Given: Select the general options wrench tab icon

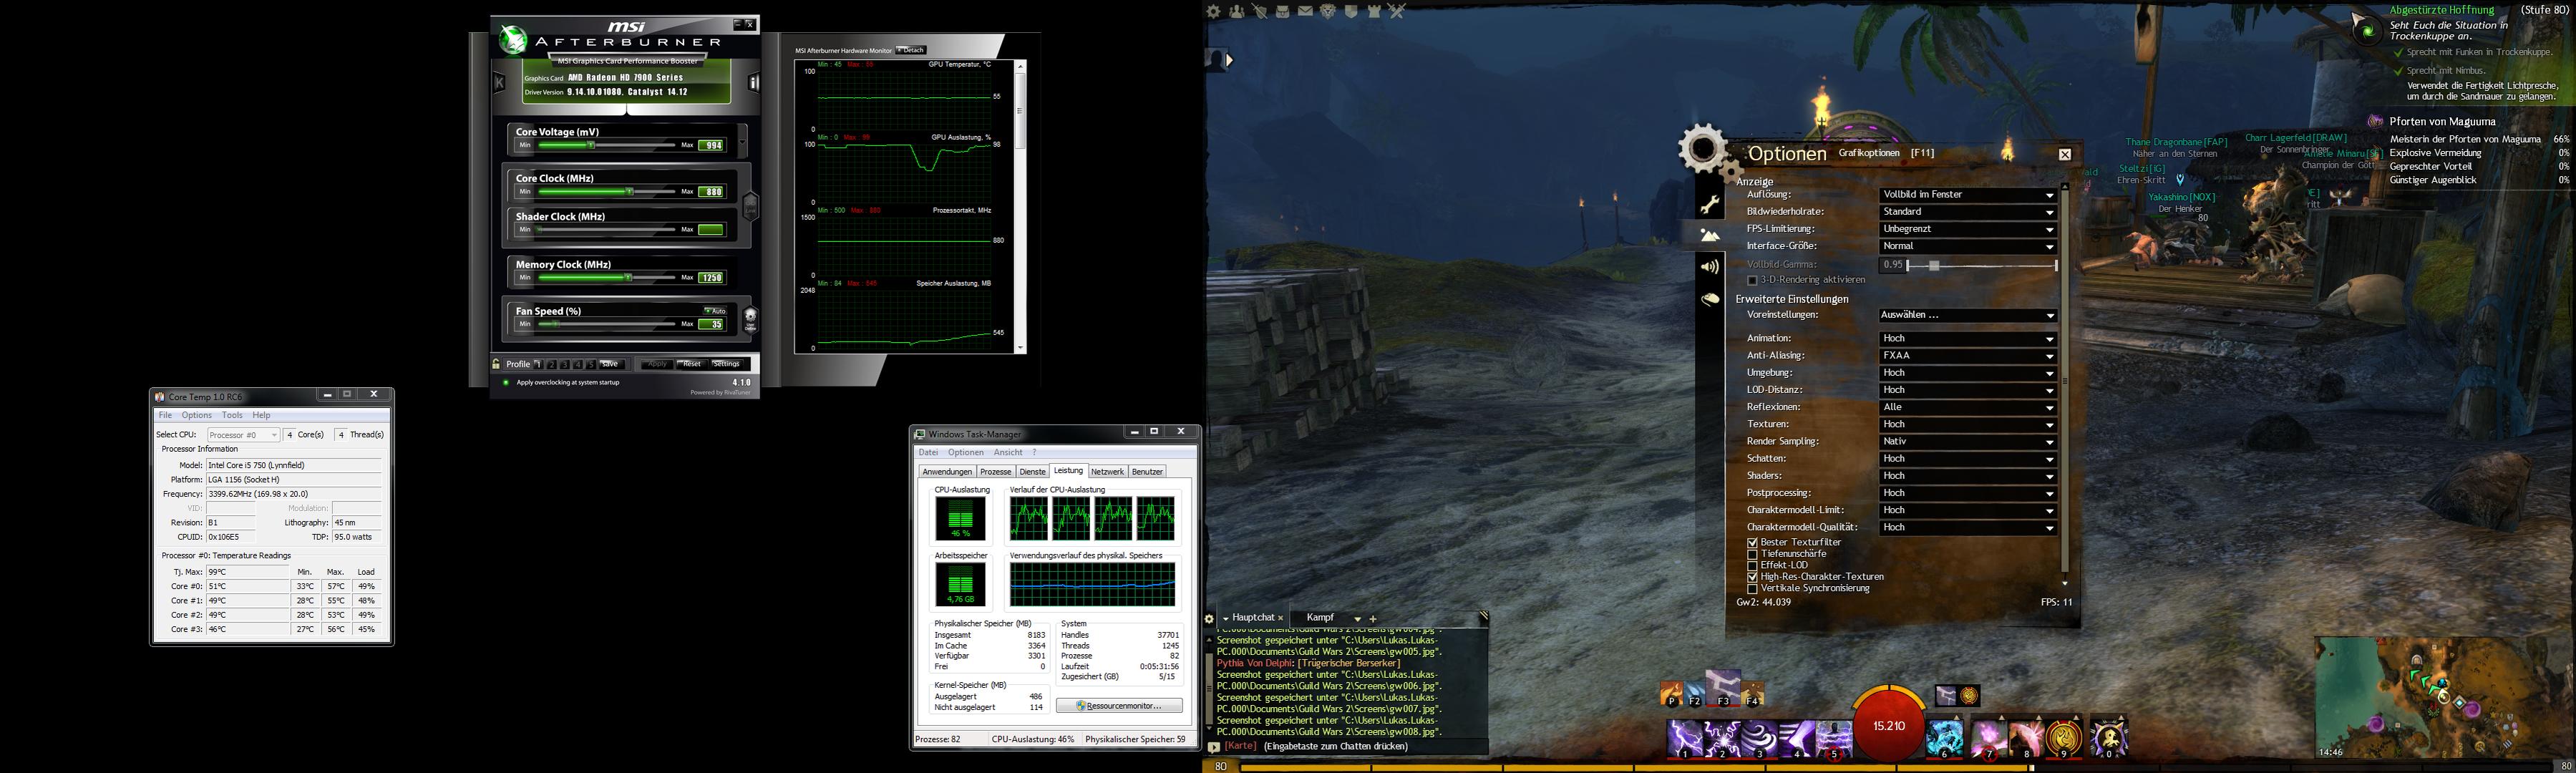Looking at the screenshot, I should 1710,205.
